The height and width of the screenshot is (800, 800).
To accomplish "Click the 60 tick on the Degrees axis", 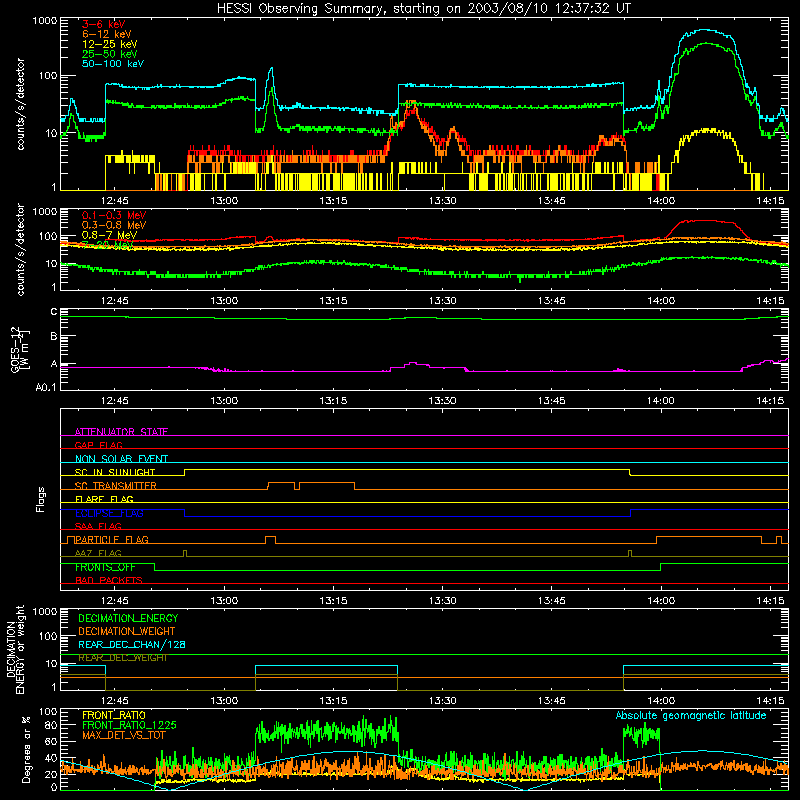I will tap(51, 741).
